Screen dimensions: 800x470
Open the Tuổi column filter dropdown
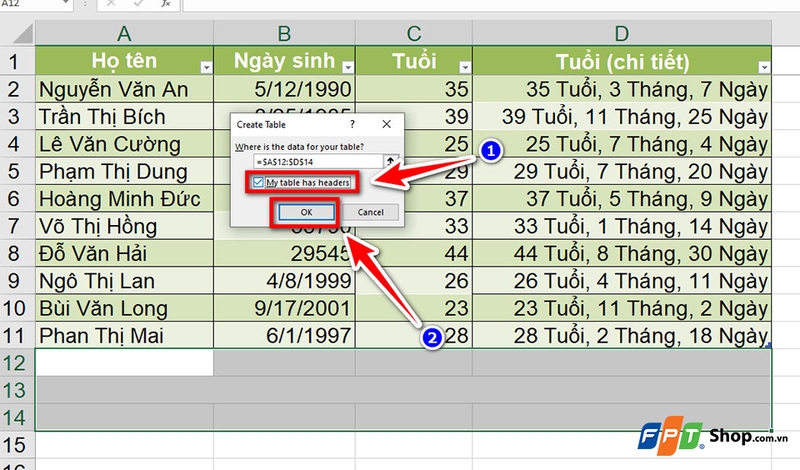(465, 67)
